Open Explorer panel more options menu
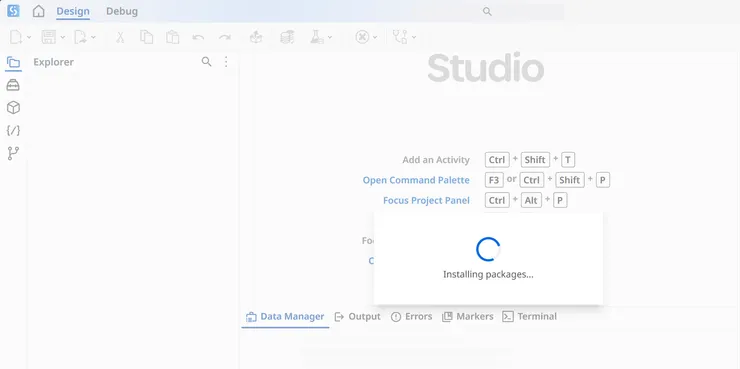This screenshot has height=369, width=740. click(x=226, y=62)
